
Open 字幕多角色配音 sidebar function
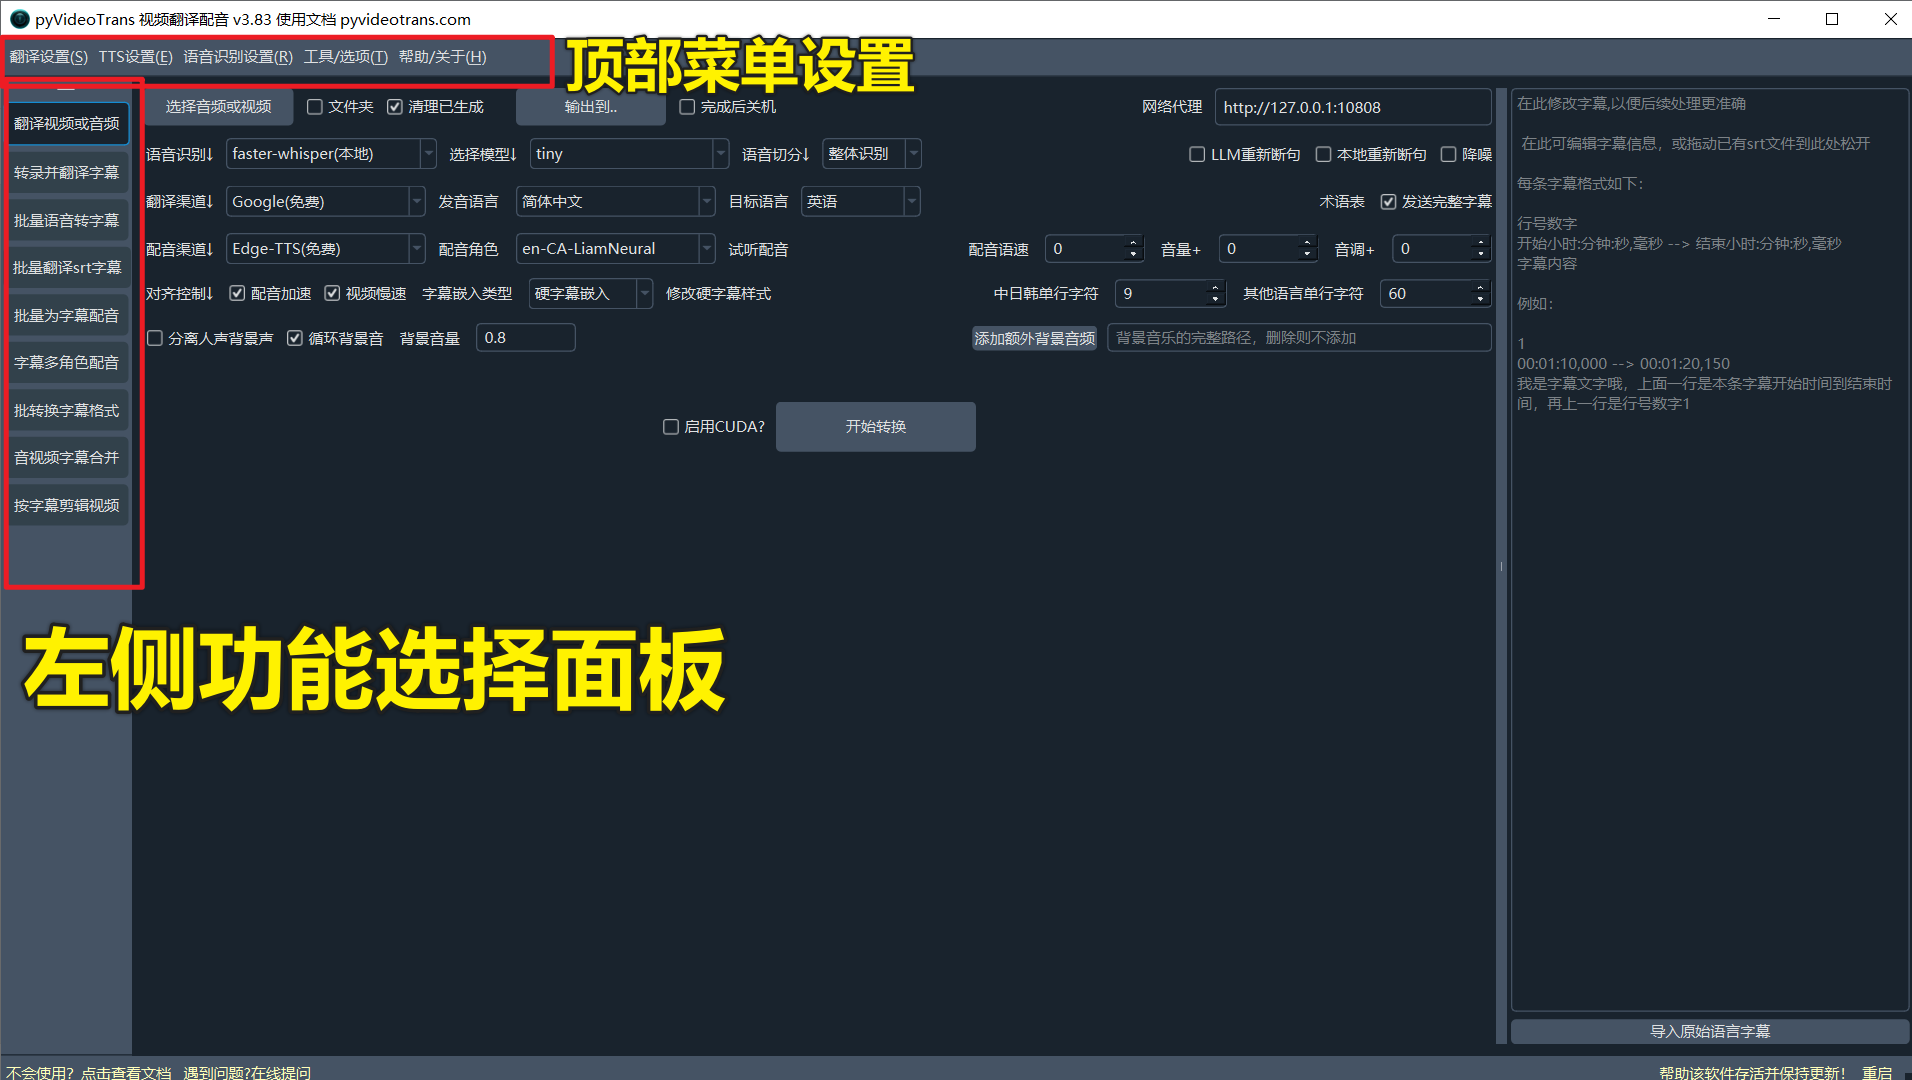pos(67,362)
